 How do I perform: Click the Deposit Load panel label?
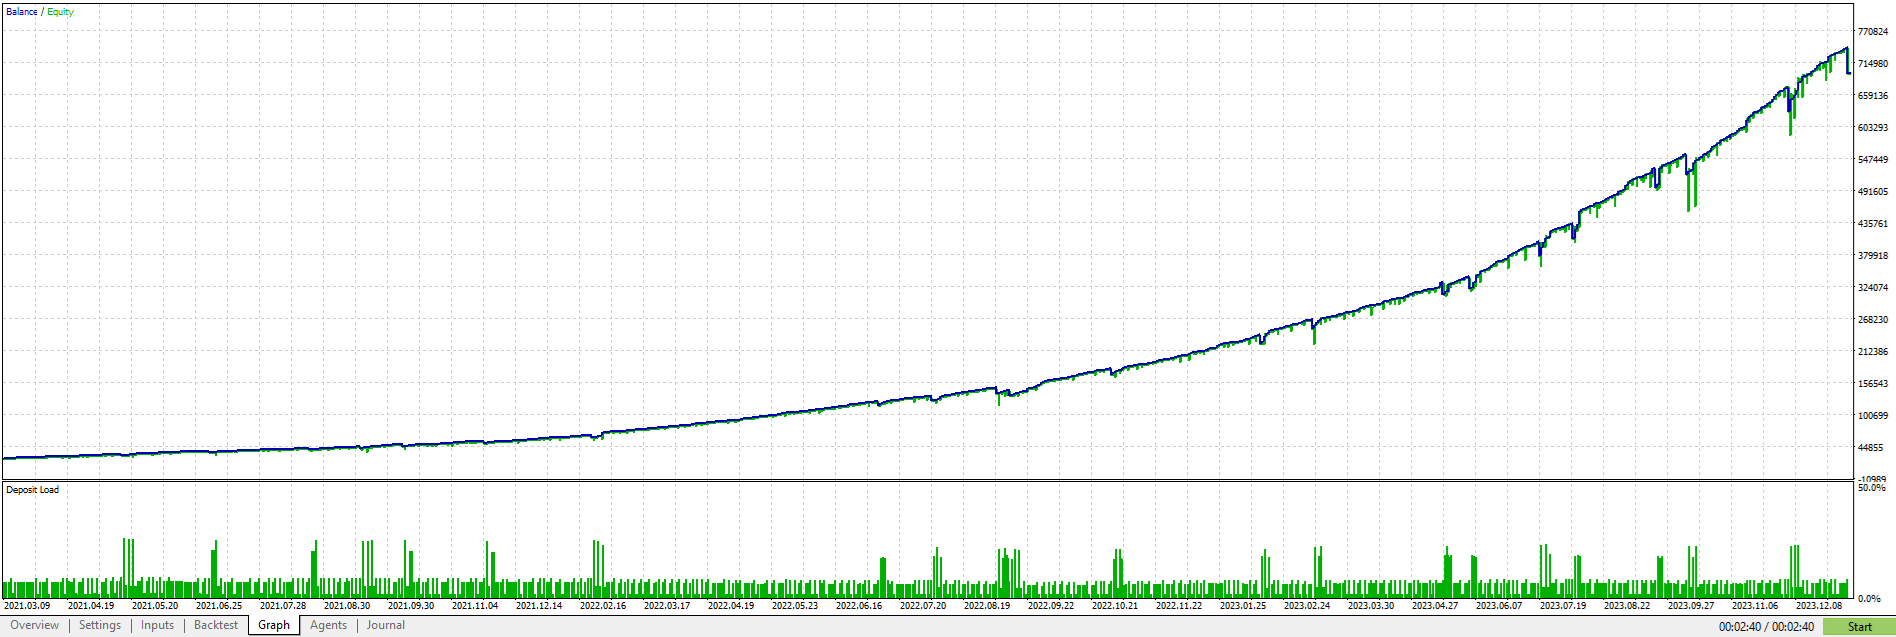tap(32, 490)
